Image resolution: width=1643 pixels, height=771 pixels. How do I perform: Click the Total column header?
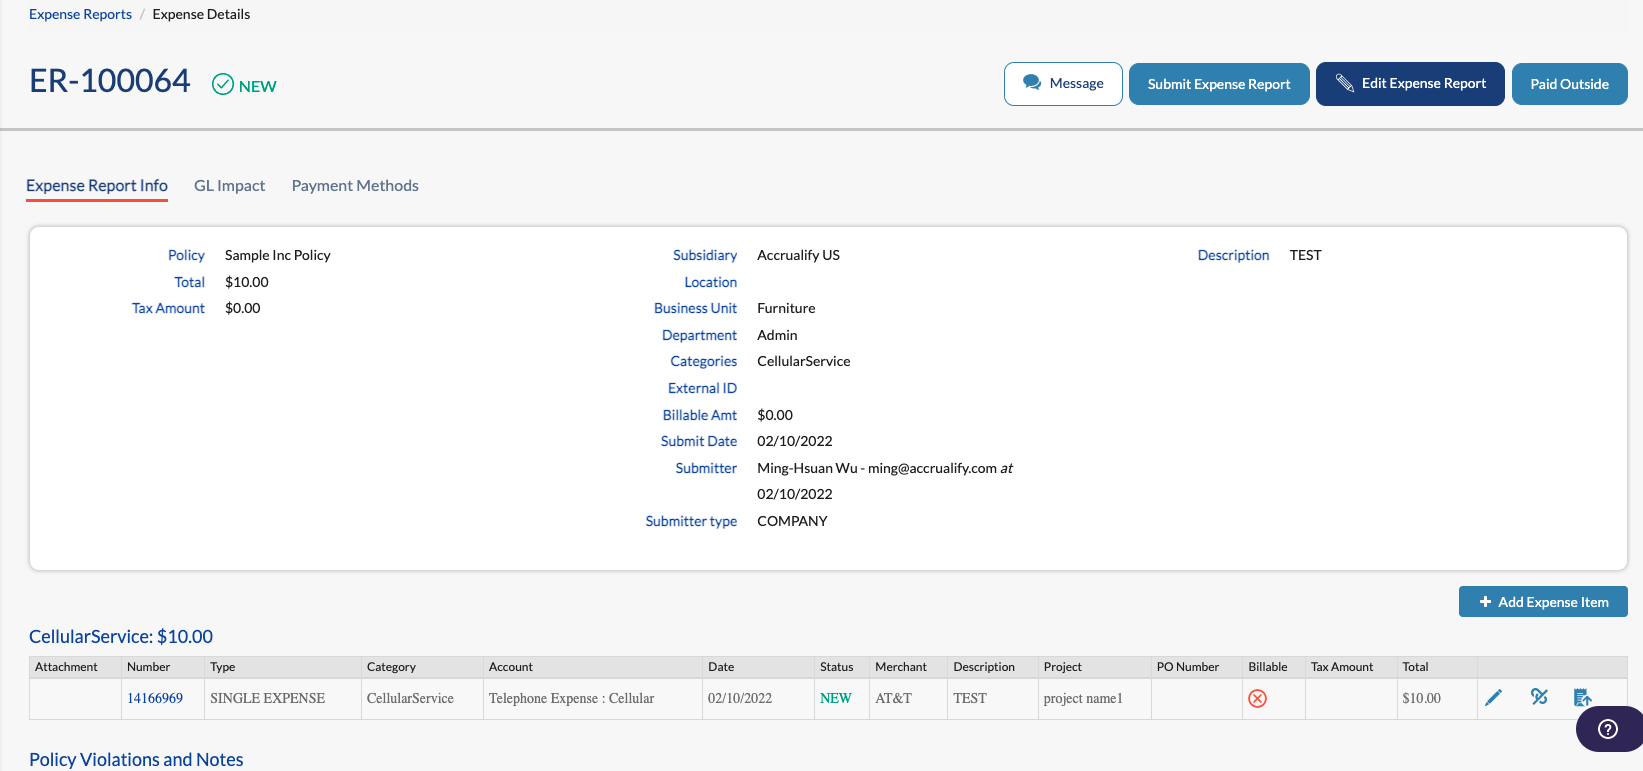[x=1415, y=667]
